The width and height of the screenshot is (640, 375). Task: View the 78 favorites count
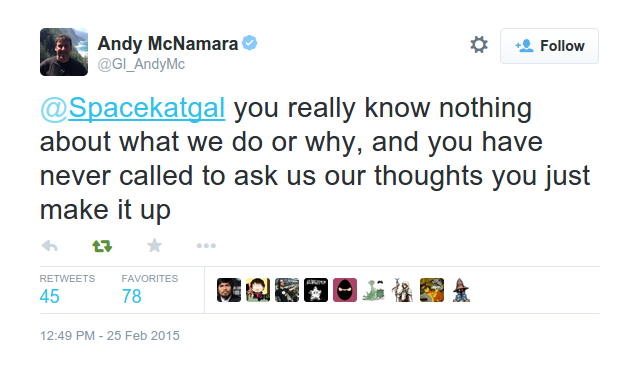click(x=131, y=296)
